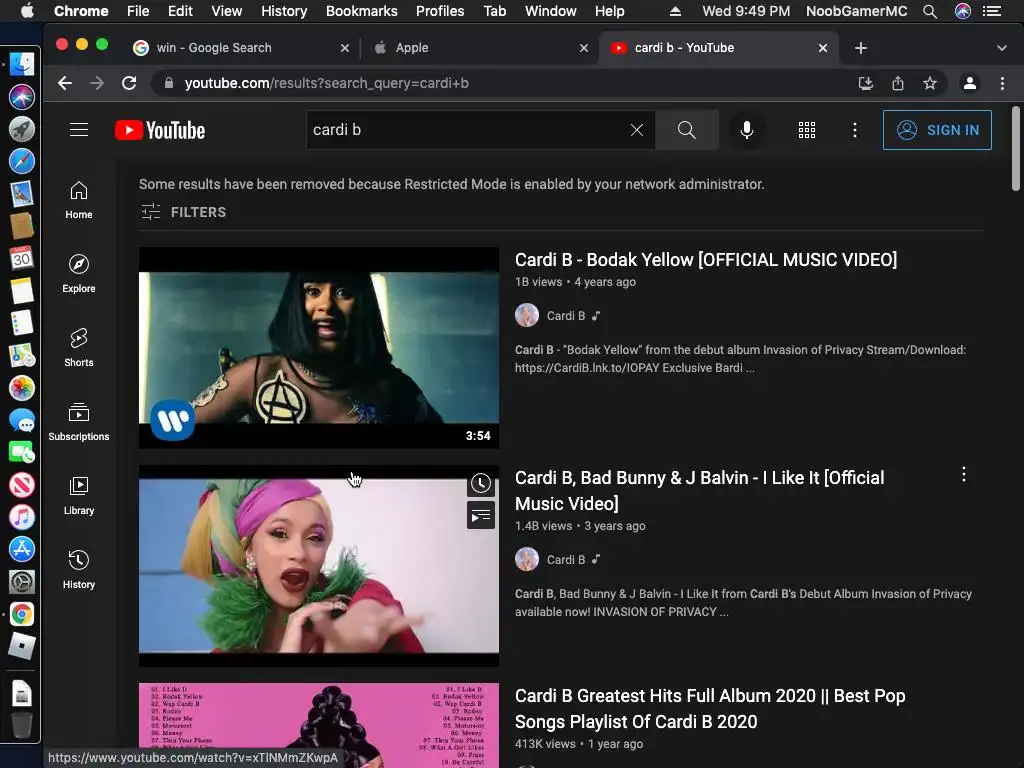The image size is (1024, 768).
Task: Open Music app from the Dock
Action: click(x=21, y=517)
